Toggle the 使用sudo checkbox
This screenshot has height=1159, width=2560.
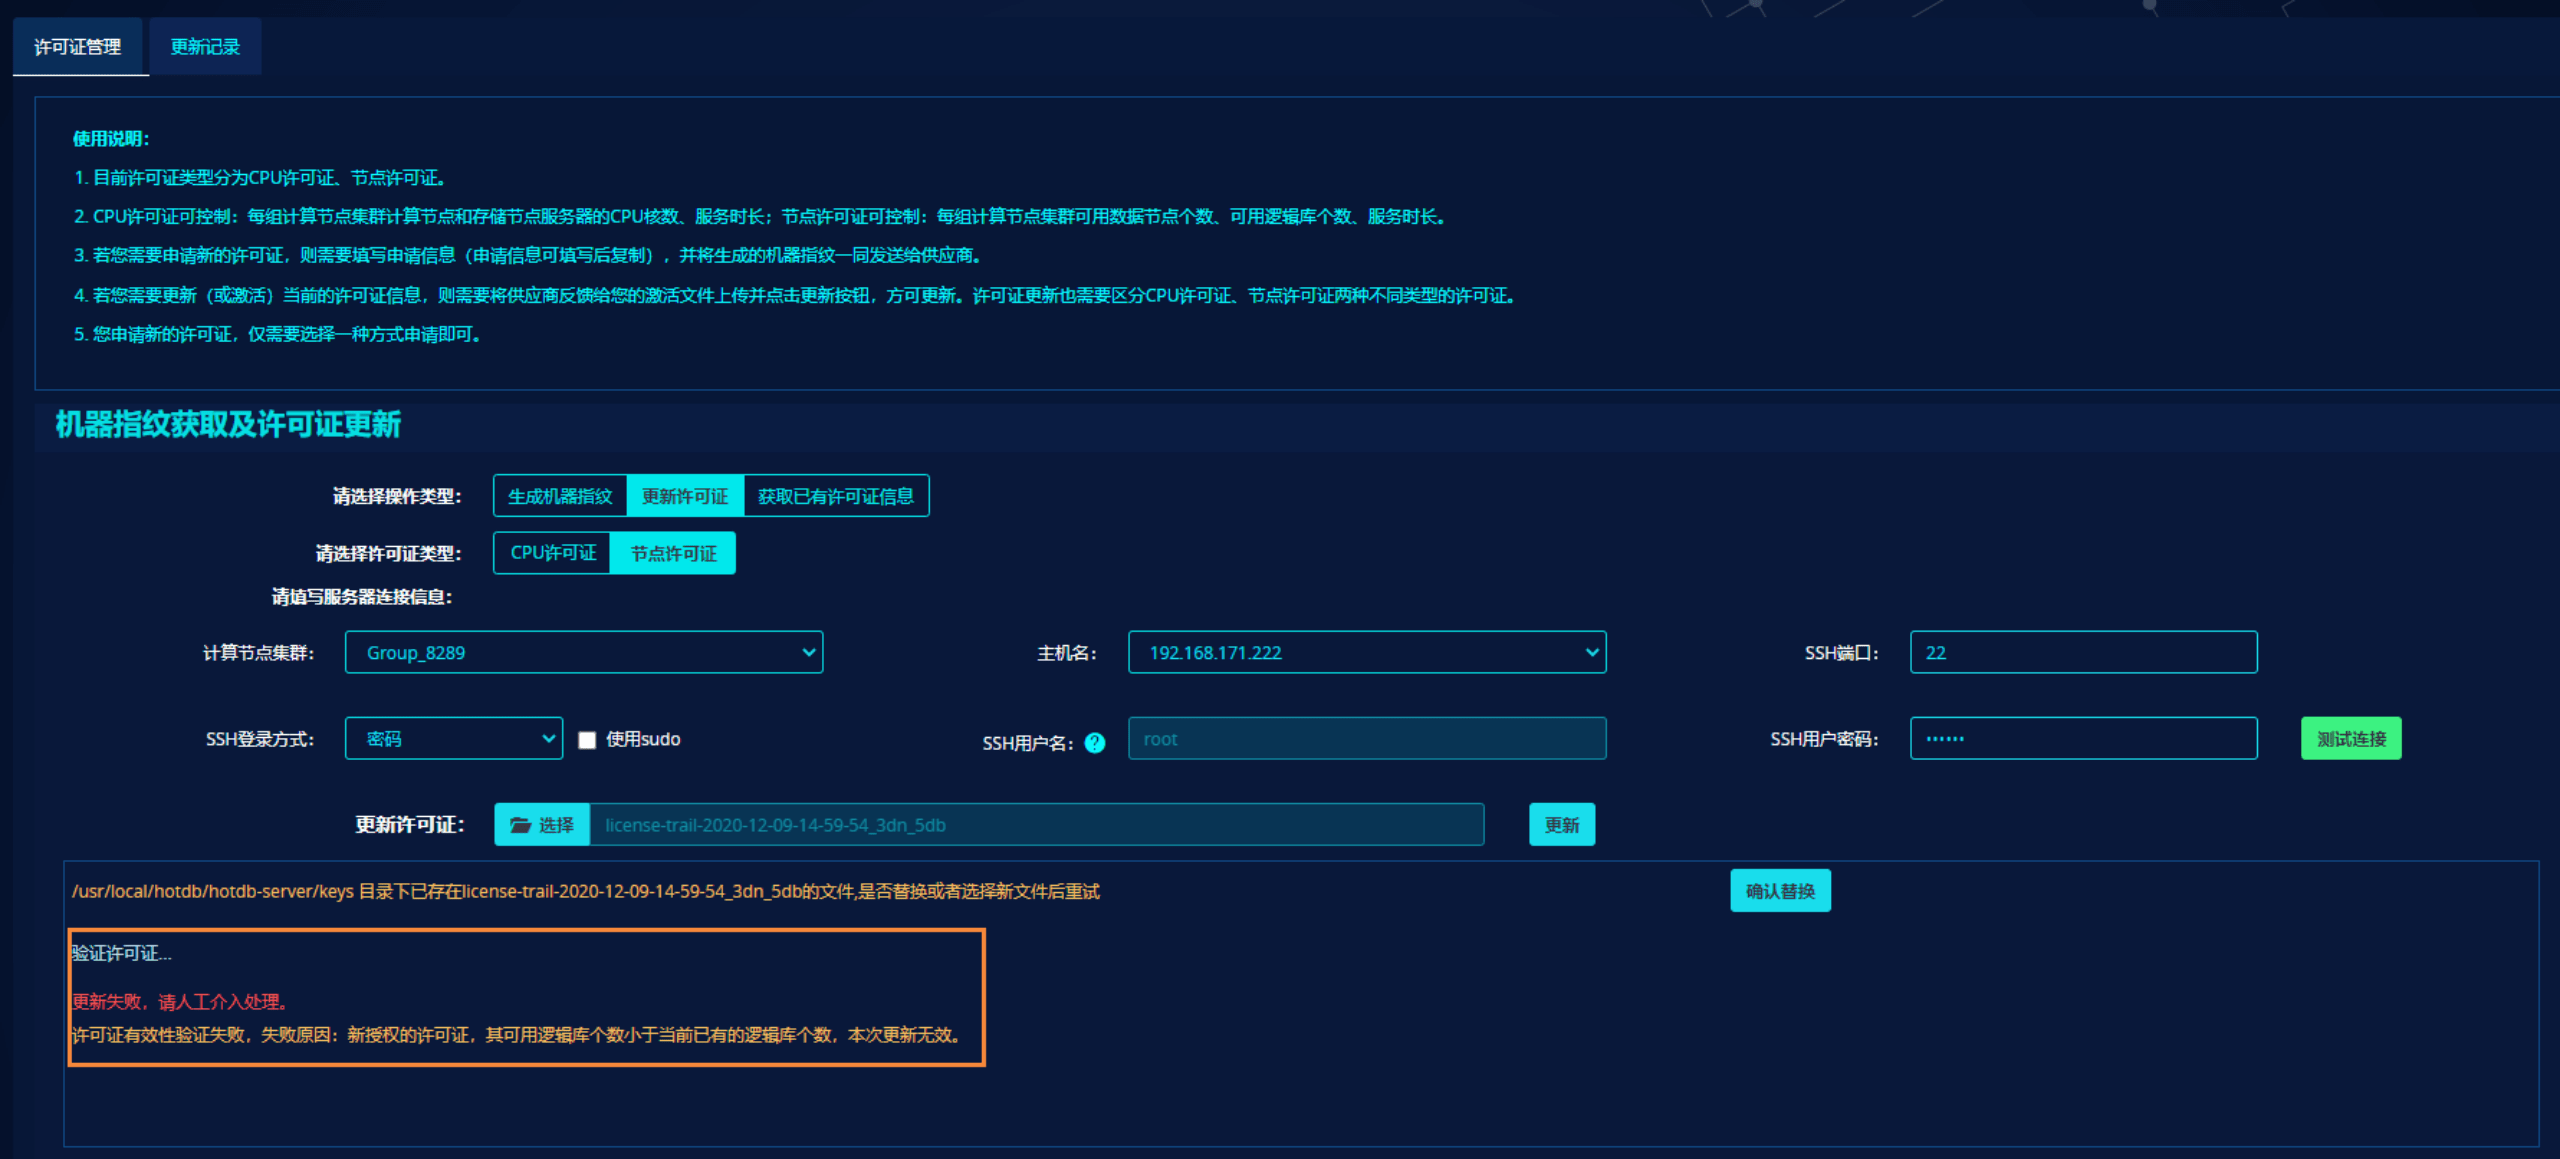click(x=588, y=740)
